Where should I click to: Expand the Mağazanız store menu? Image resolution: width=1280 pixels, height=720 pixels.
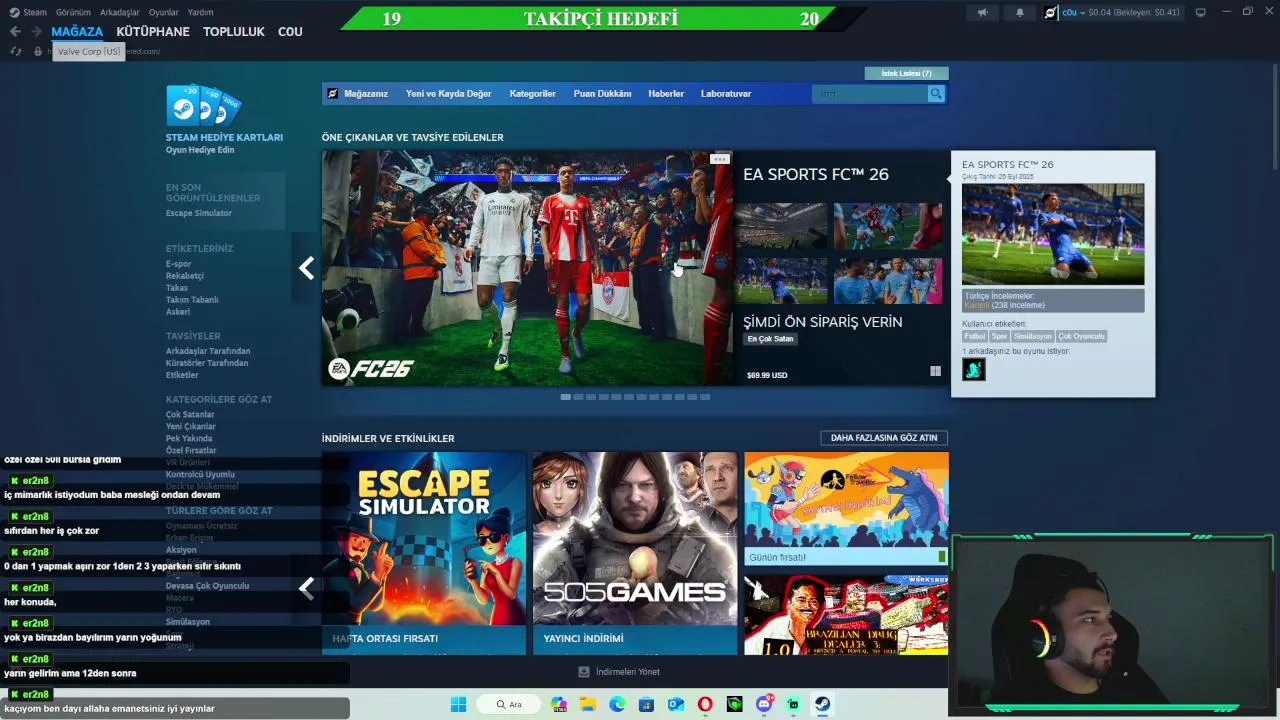coord(365,93)
